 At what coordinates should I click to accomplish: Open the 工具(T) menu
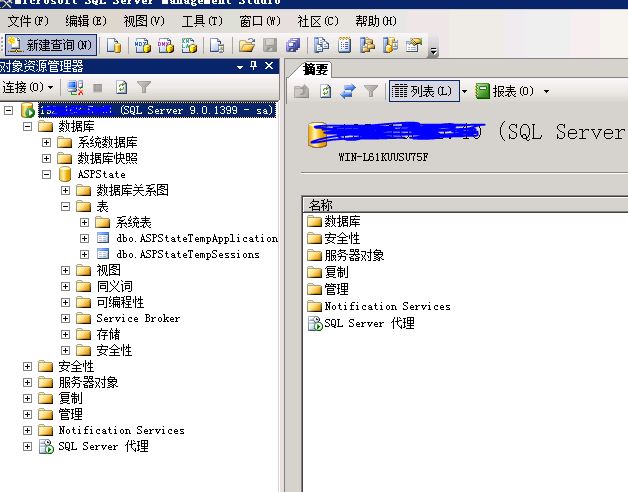point(202,21)
